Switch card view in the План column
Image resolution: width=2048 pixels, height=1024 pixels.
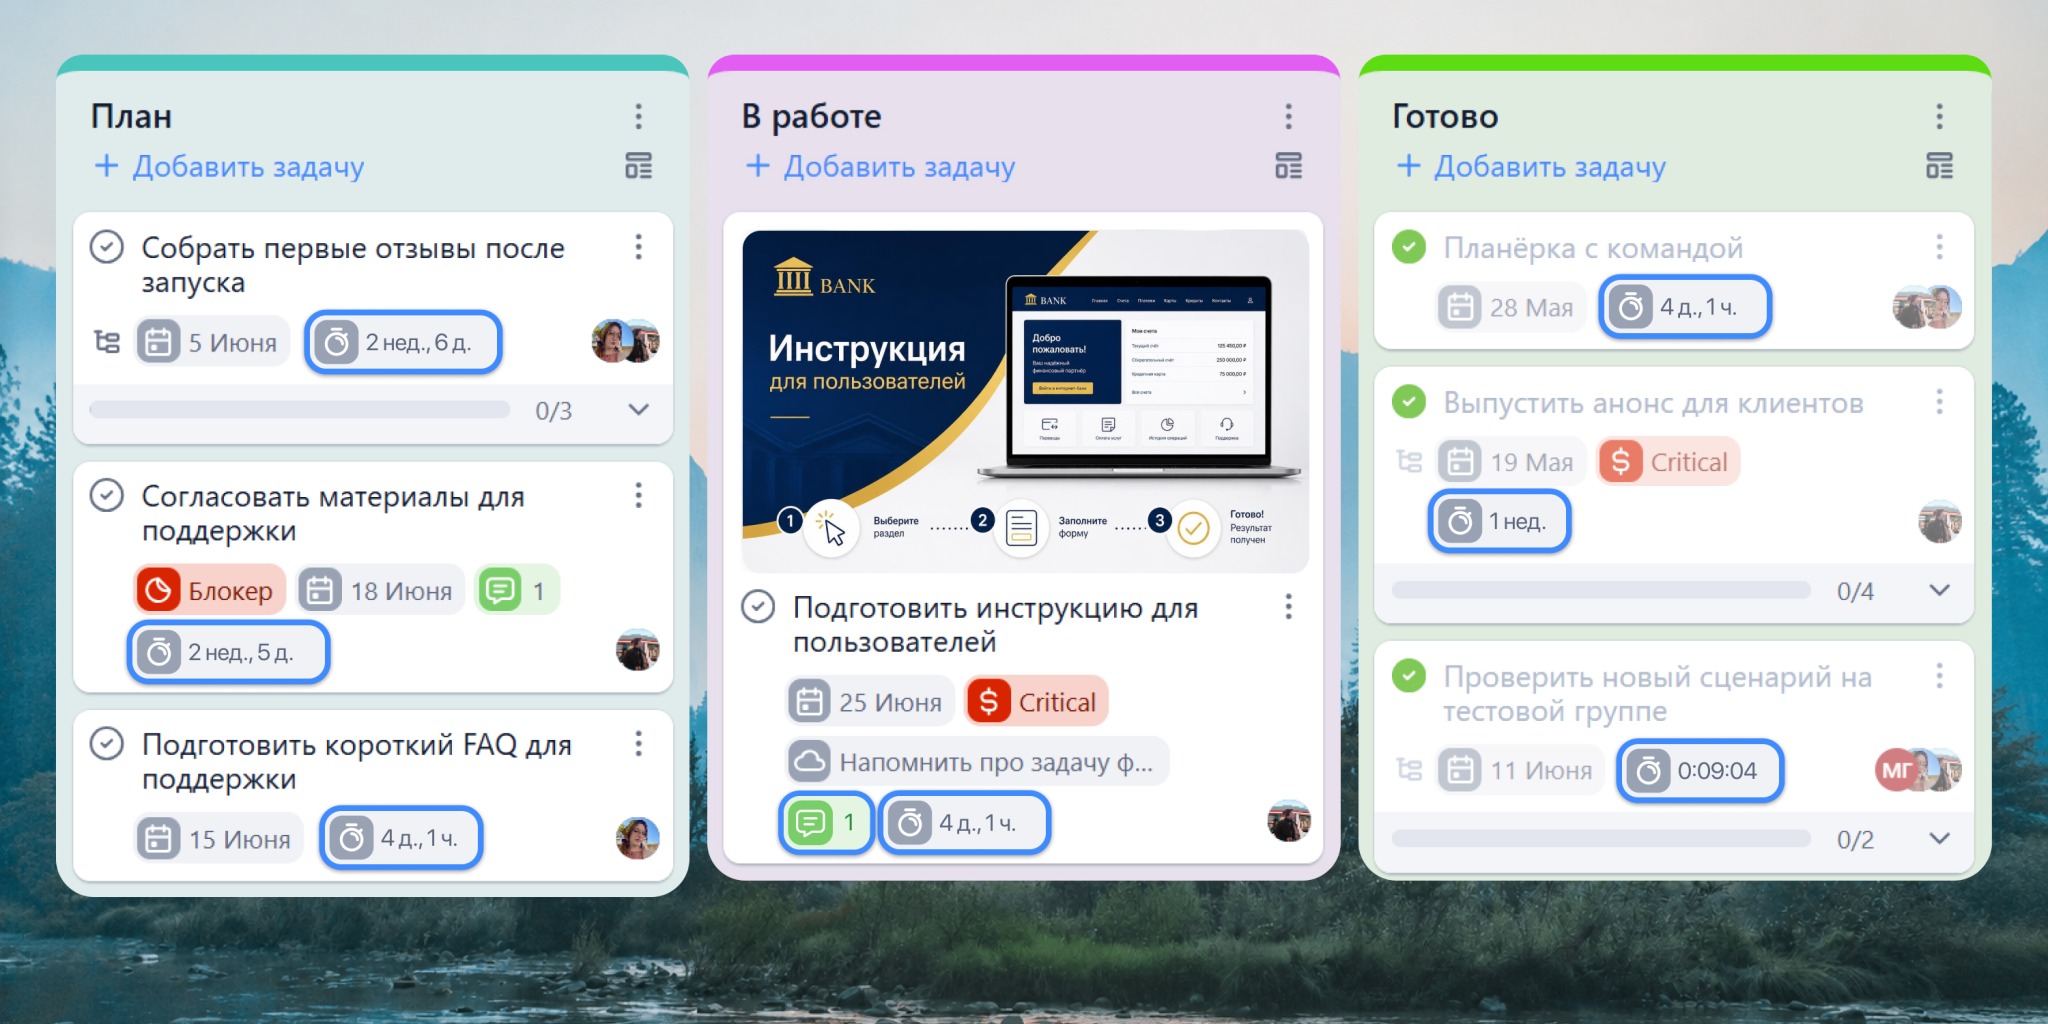[638, 166]
